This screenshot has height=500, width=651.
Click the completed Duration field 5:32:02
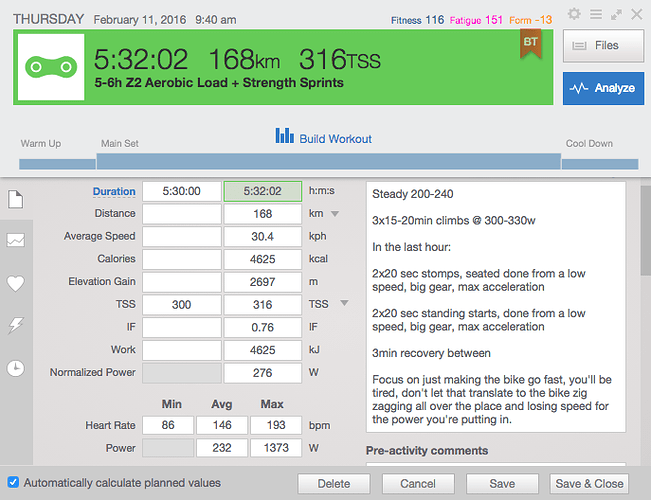click(x=262, y=191)
